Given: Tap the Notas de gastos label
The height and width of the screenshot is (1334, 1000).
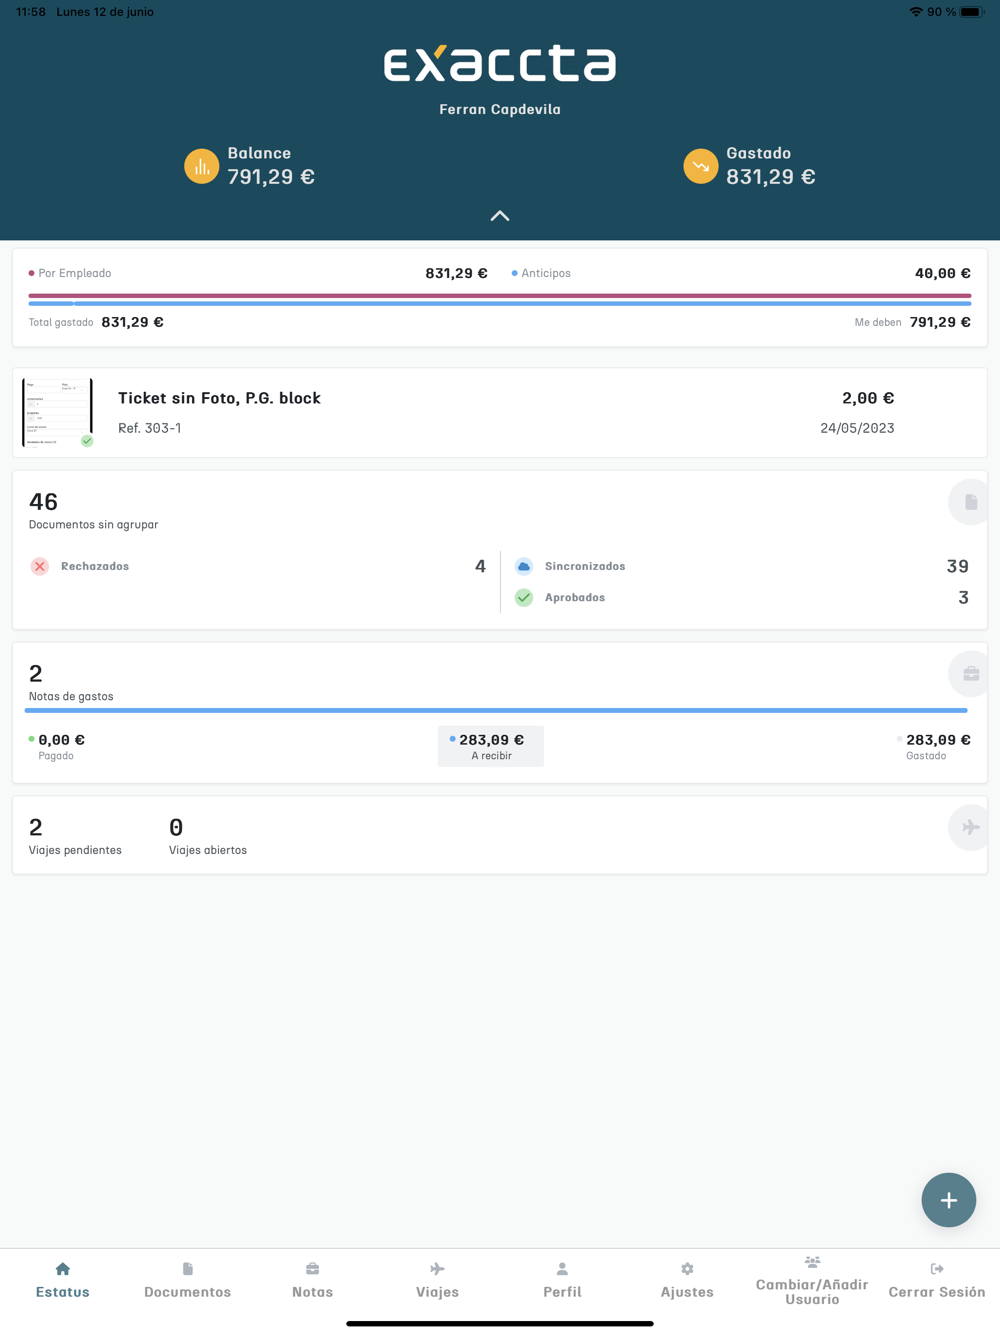Looking at the screenshot, I should (71, 697).
